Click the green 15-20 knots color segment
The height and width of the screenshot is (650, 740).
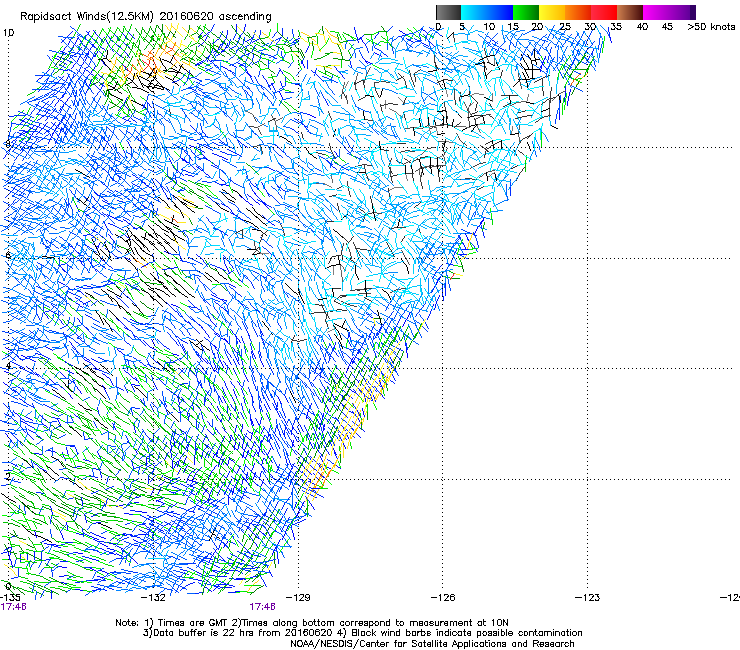pos(526,12)
